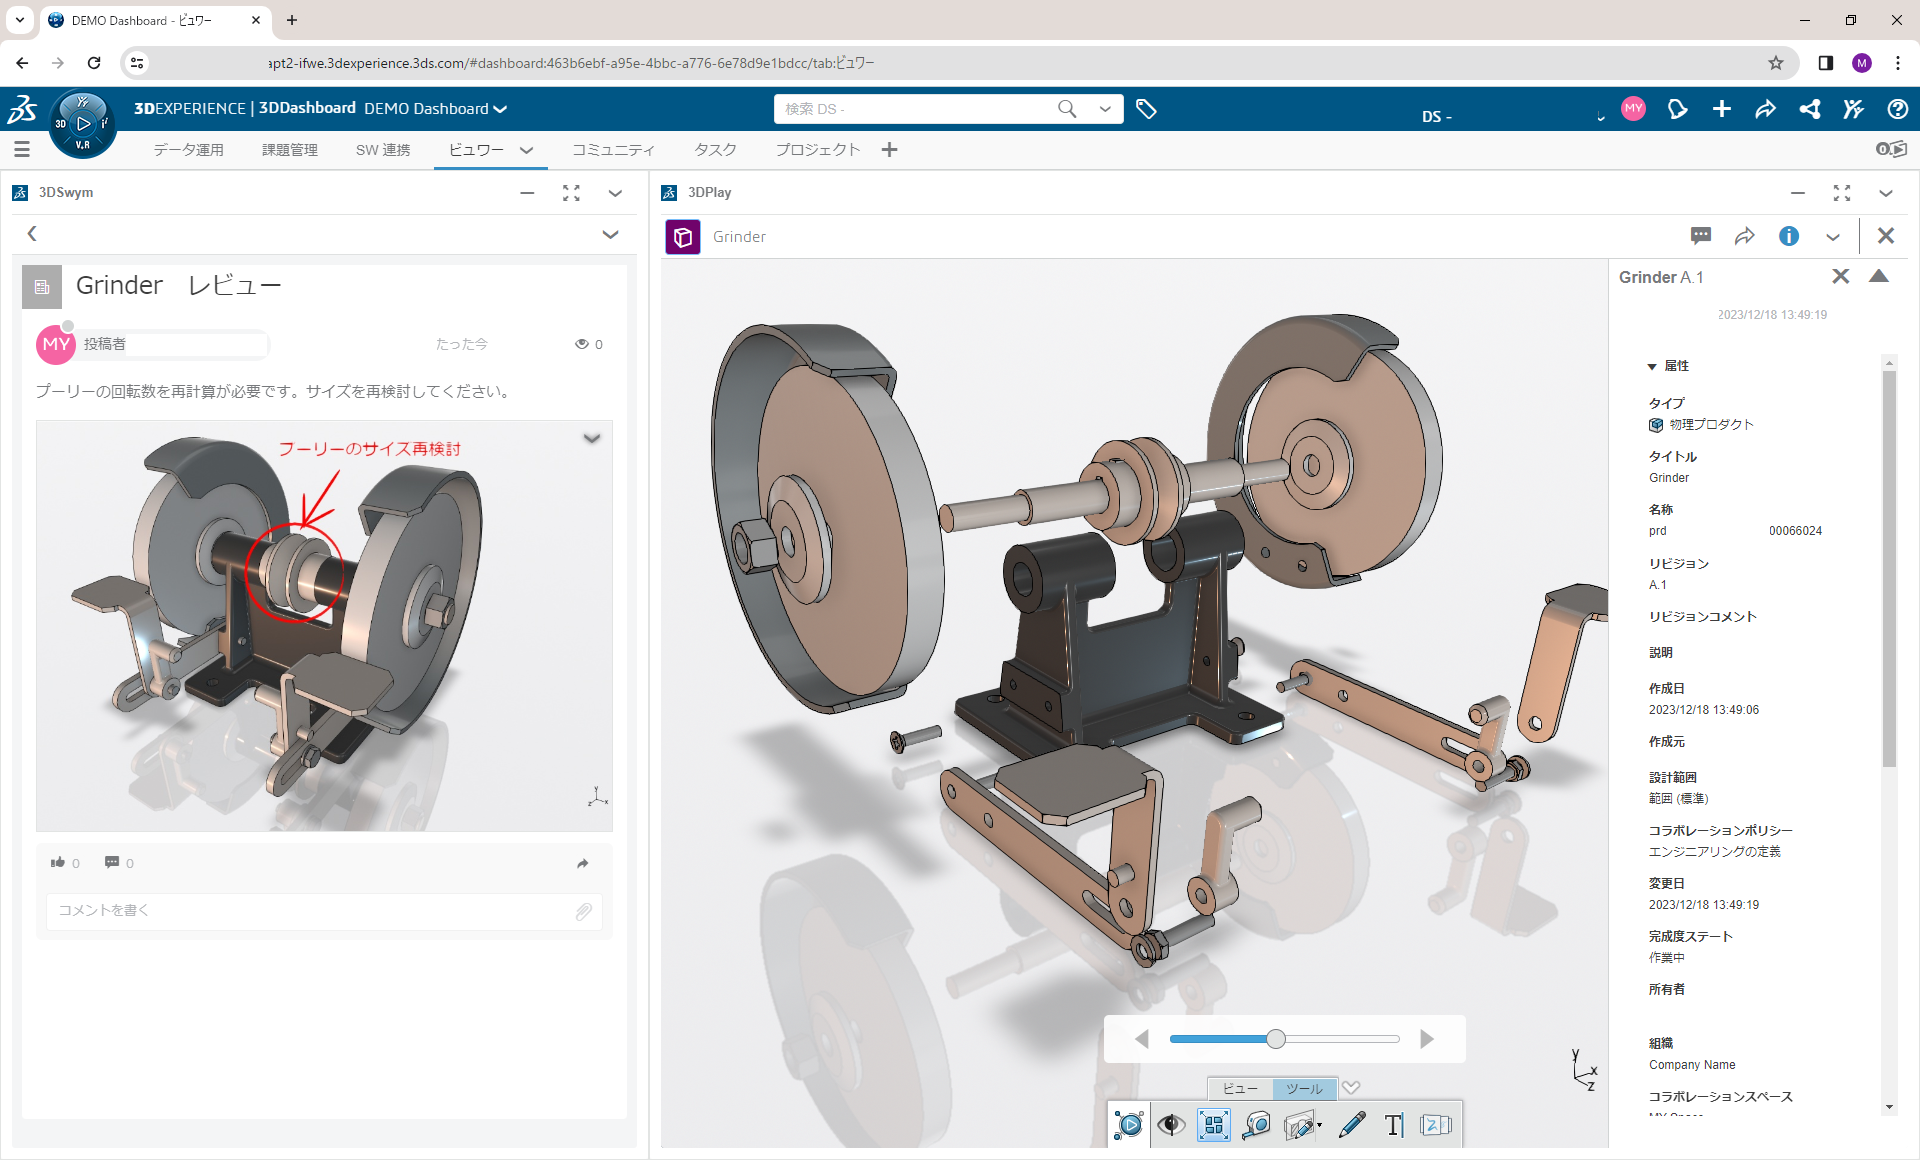Select the 3DPlay experience play tool
Image resolution: width=1920 pixels, height=1160 pixels.
click(1129, 1125)
